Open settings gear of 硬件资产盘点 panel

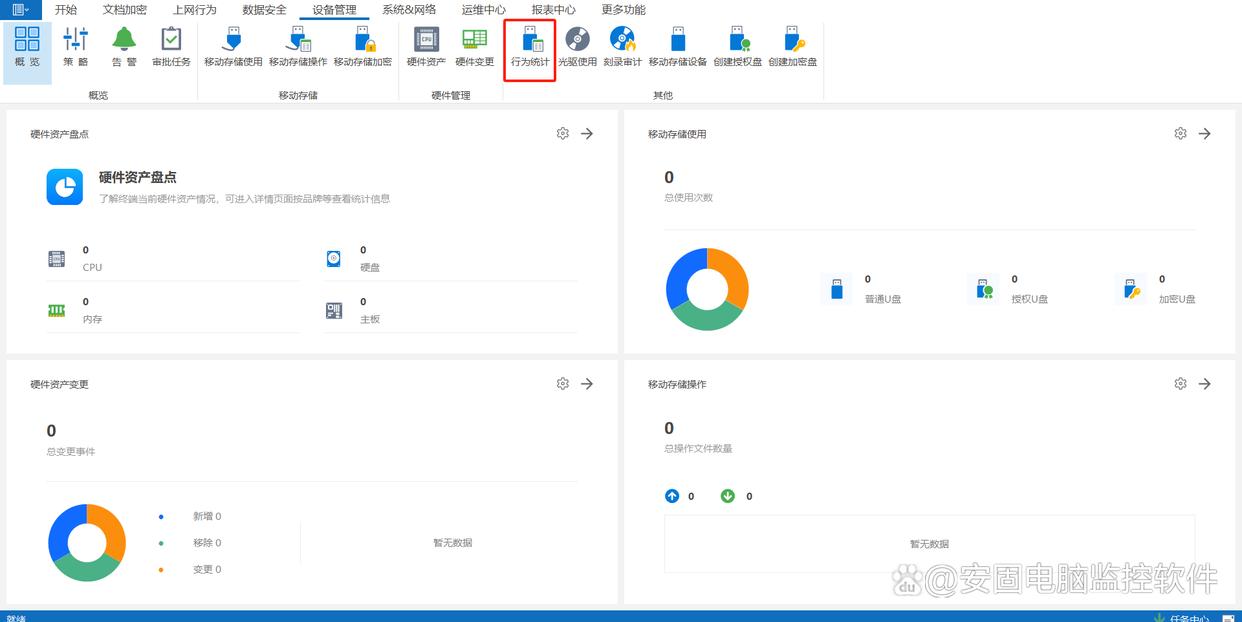click(x=563, y=133)
